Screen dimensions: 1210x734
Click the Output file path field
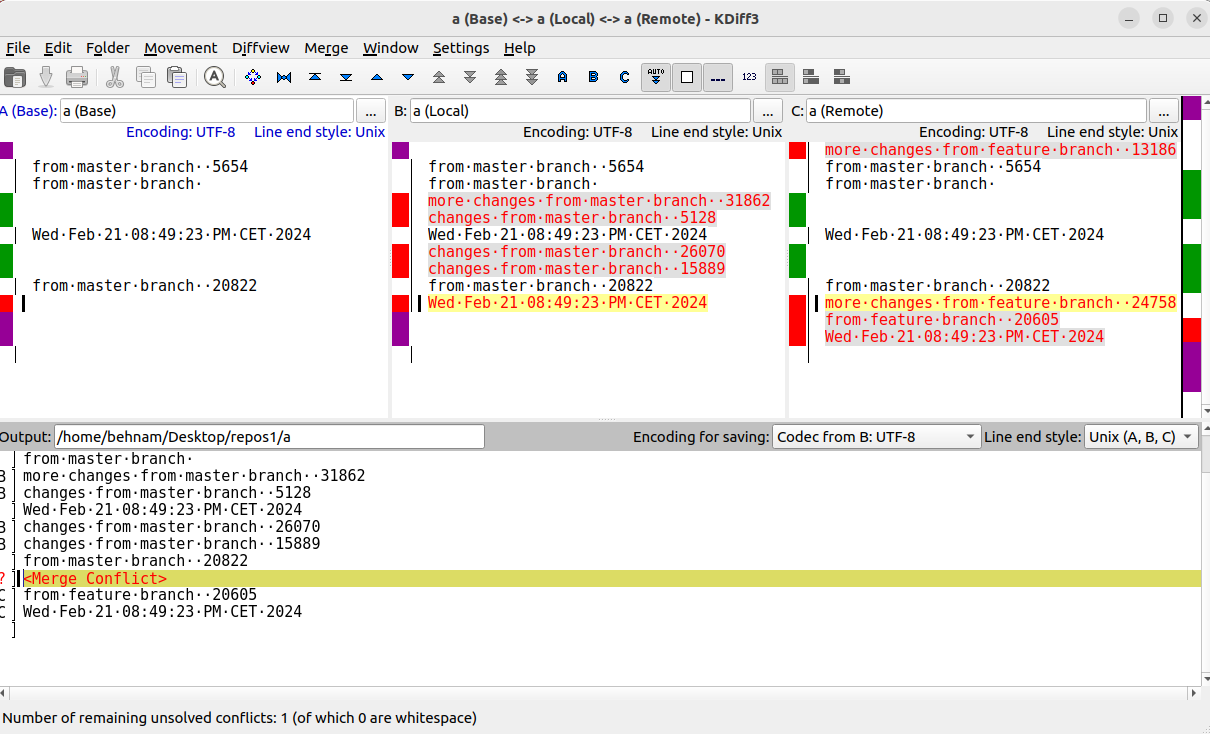(x=269, y=437)
